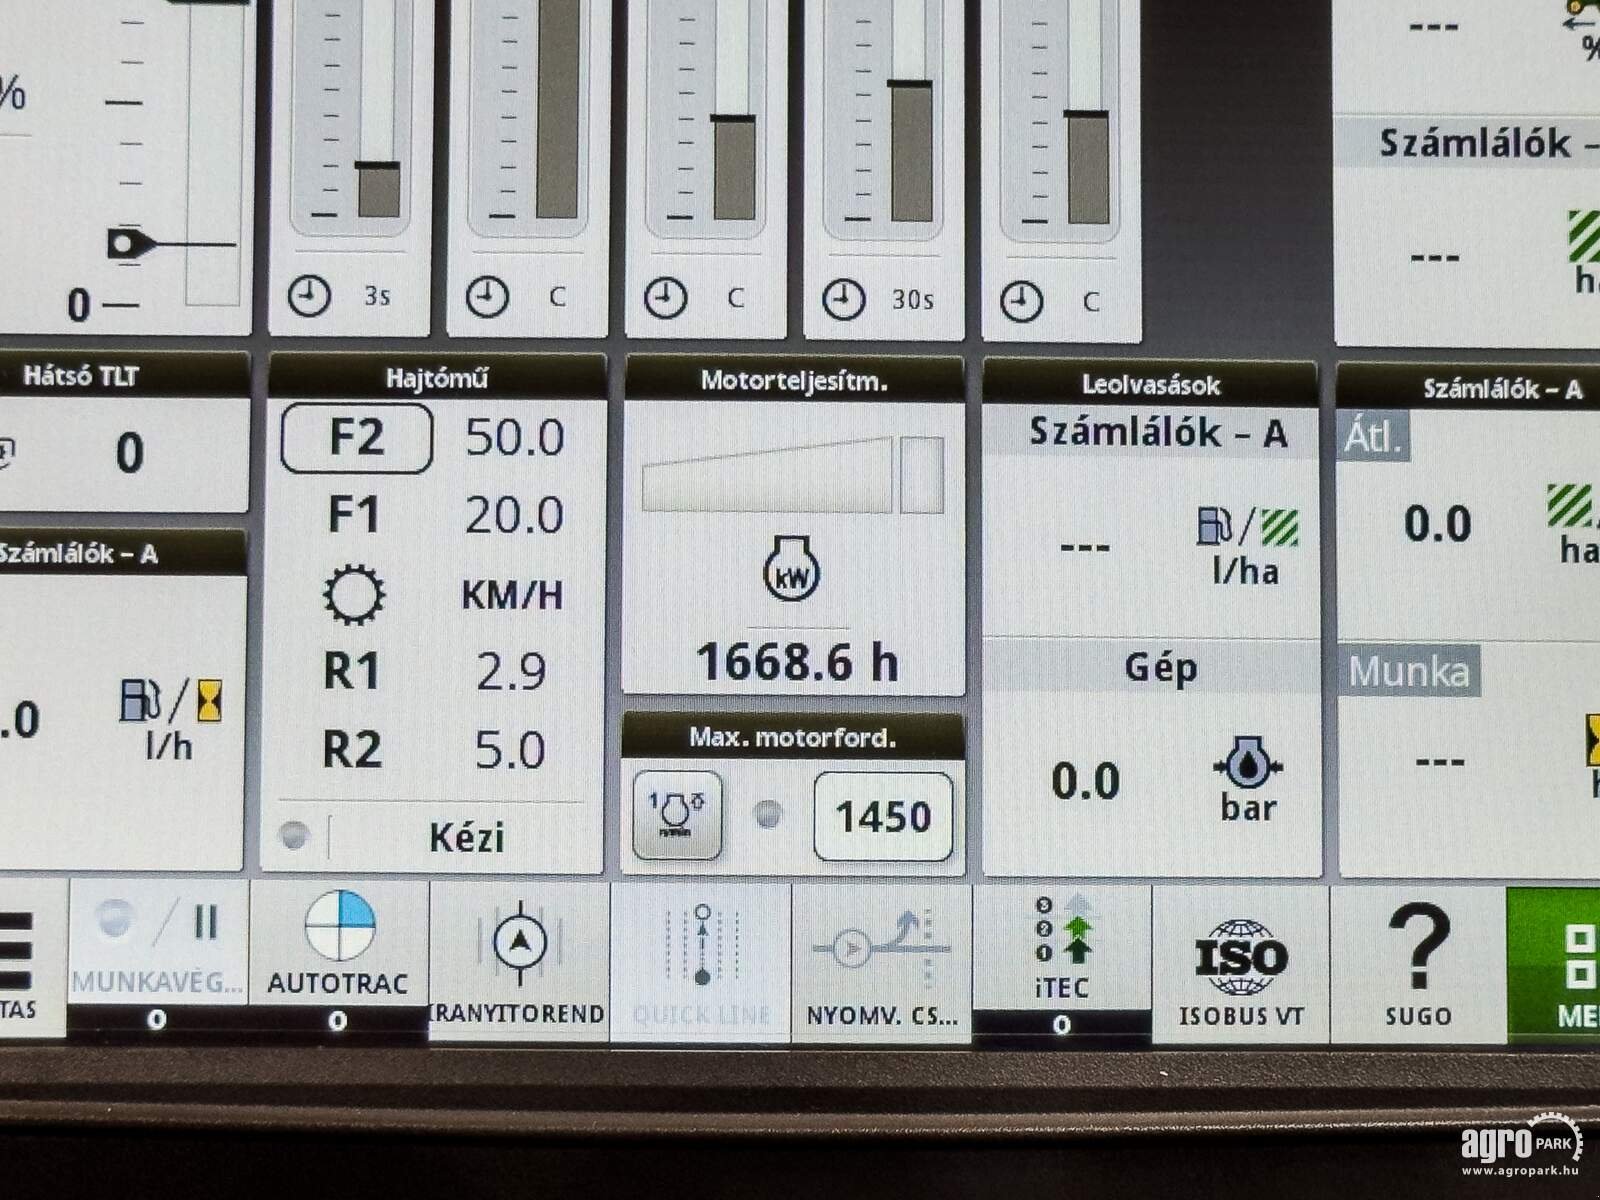Open the Motorteljesítm. panel header

[794, 381]
